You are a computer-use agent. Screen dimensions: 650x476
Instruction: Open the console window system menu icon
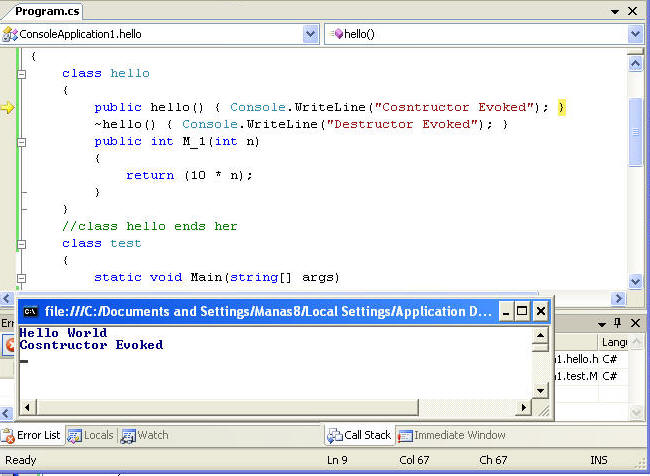[30, 312]
